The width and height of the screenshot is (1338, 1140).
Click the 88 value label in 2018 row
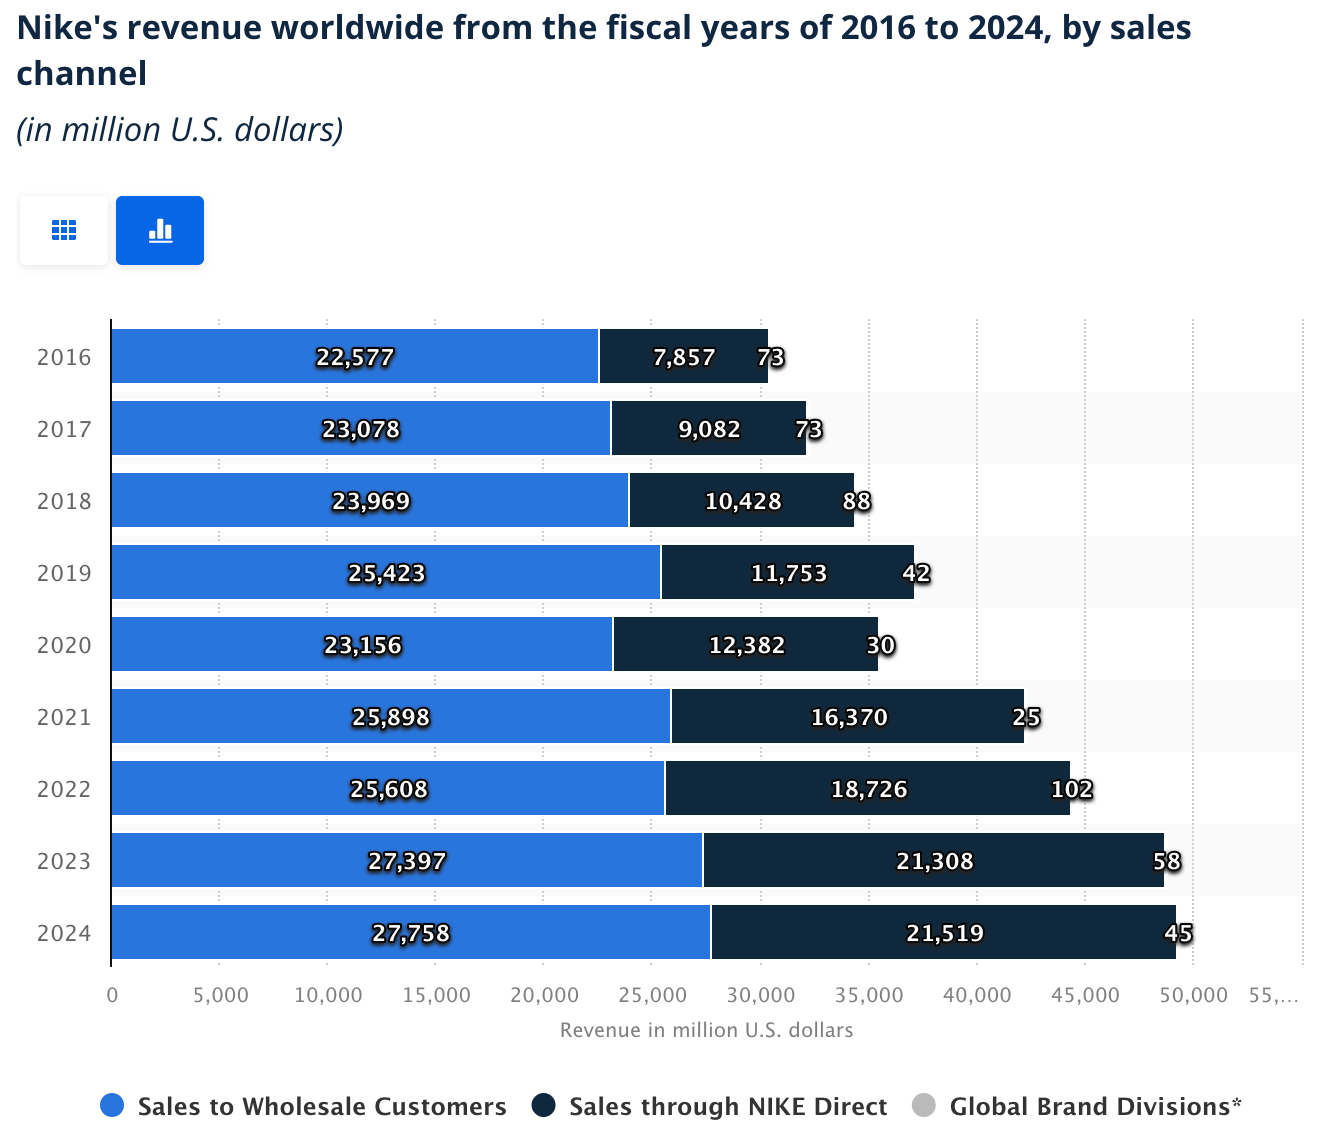click(857, 501)
